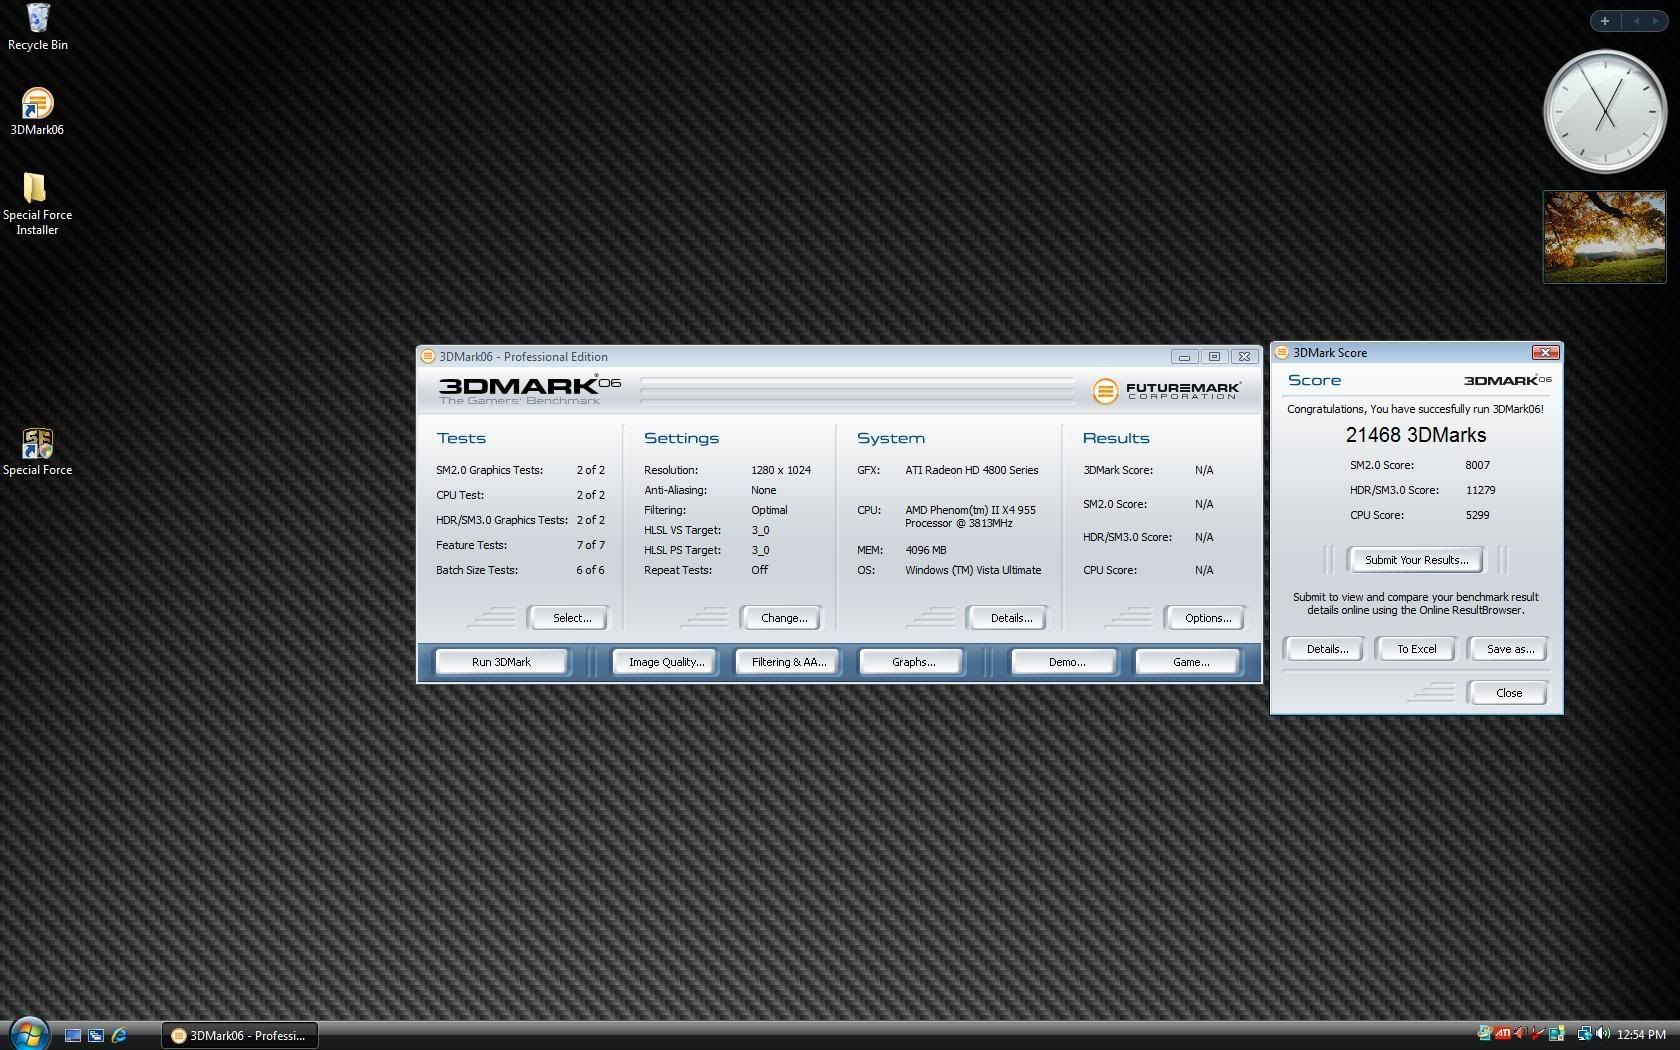1680x1050 pixels.
Task: Click the red speaker audio manager tray icon
Action: pyautogui.click(x=1520, y=1034)
